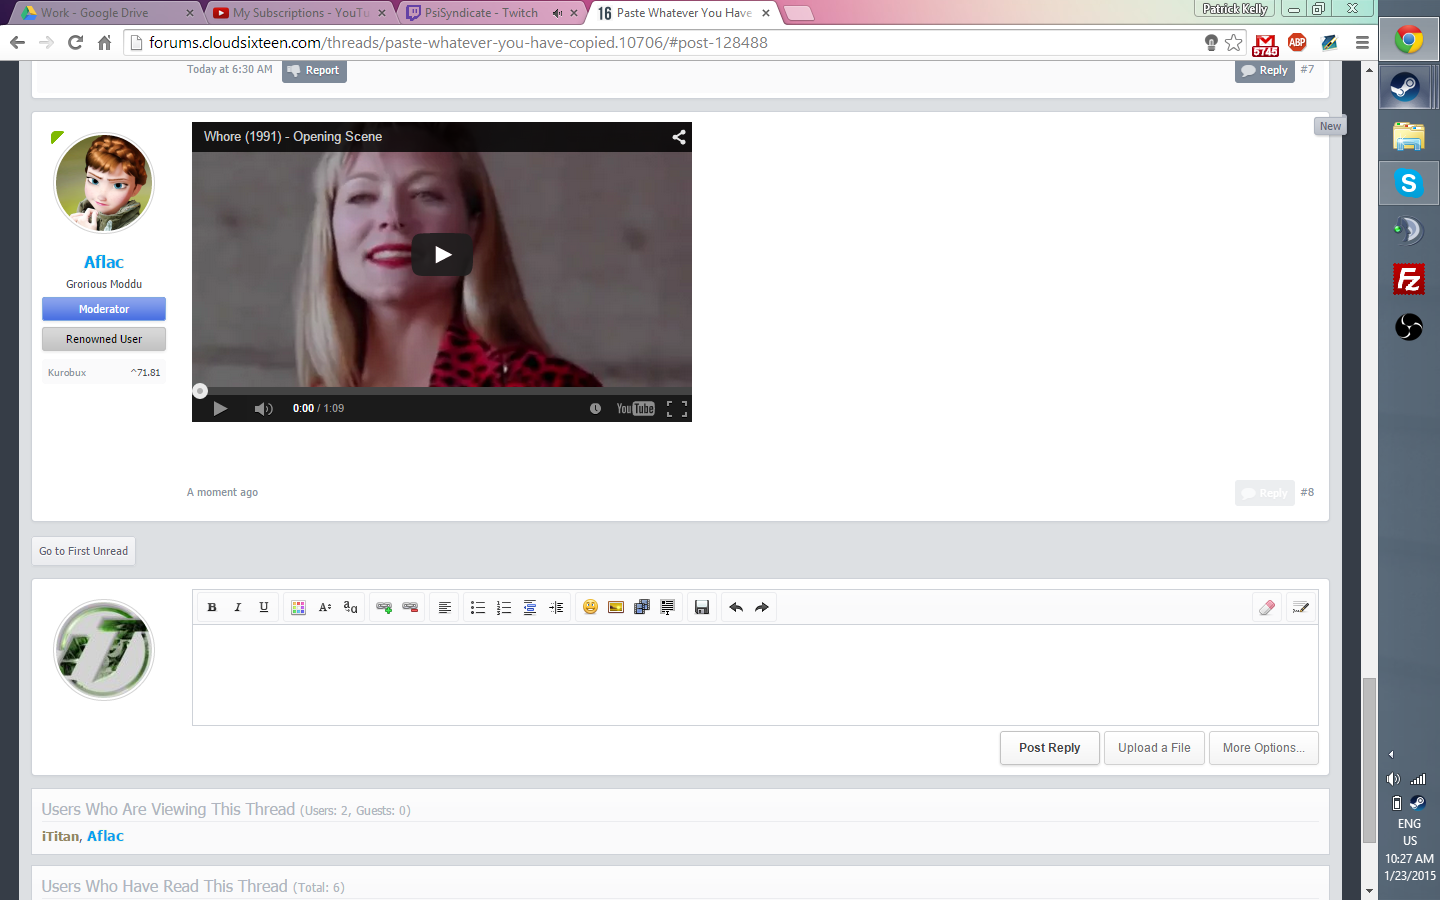This screenshot has width=1440, height=900.
Task: Insert media into reply
Action: [642, 607]
